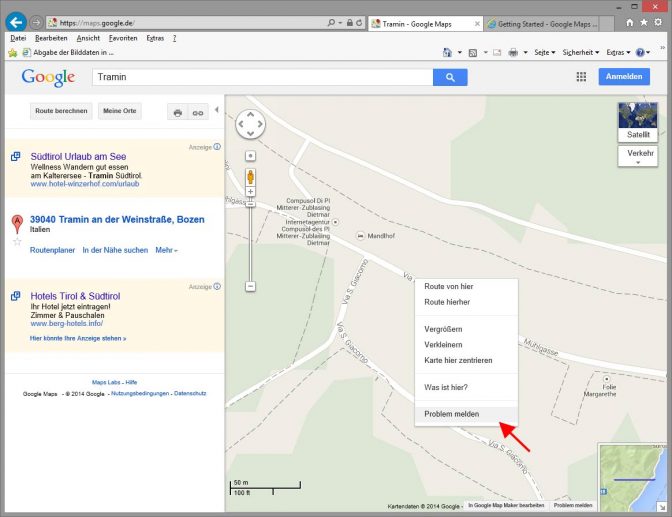Screen dimensions: 672x517
Task: Select the Street View Pegman icon
Action: tap(250, 177)
